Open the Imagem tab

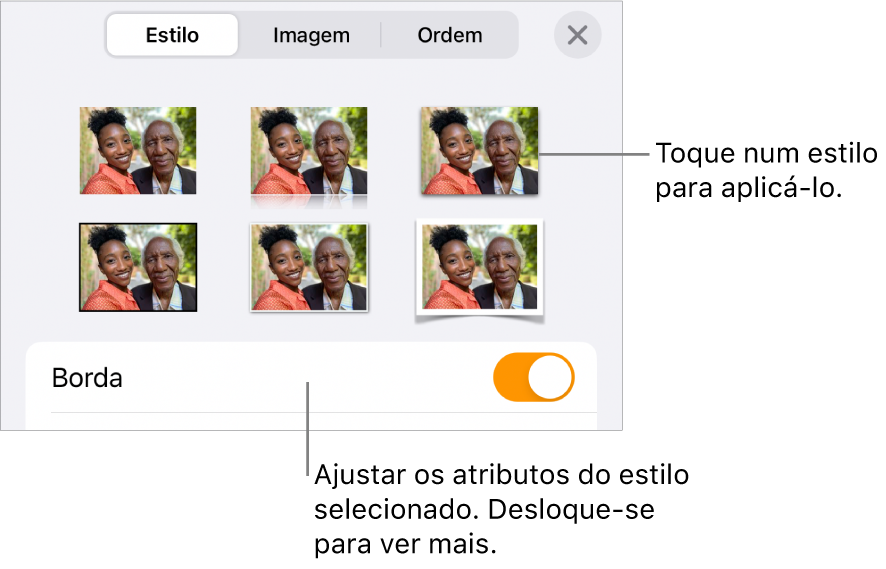click(311, 35)
